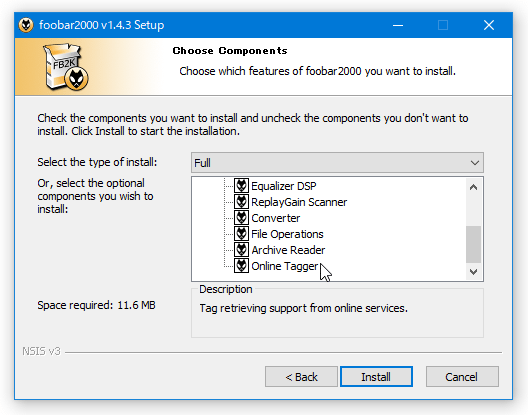The image size is (528, 415).
Task: Toggle the ReplayGain Scanner component checkbox
Action: 241,201
